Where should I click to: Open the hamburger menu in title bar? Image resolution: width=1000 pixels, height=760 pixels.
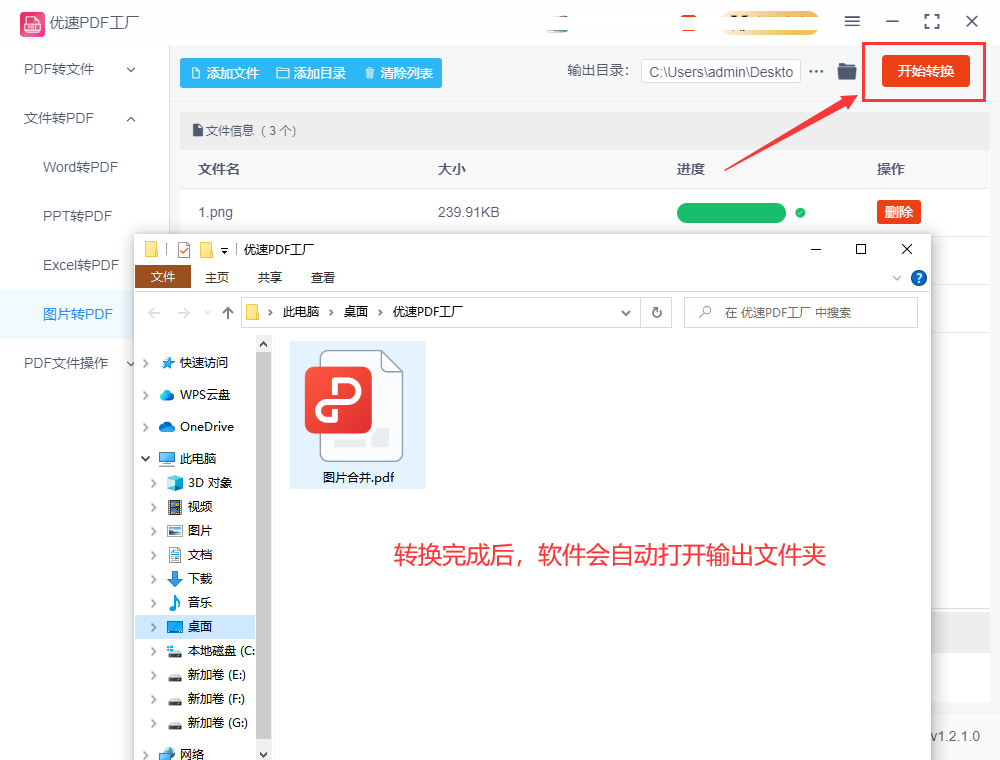tap(852, 22)
